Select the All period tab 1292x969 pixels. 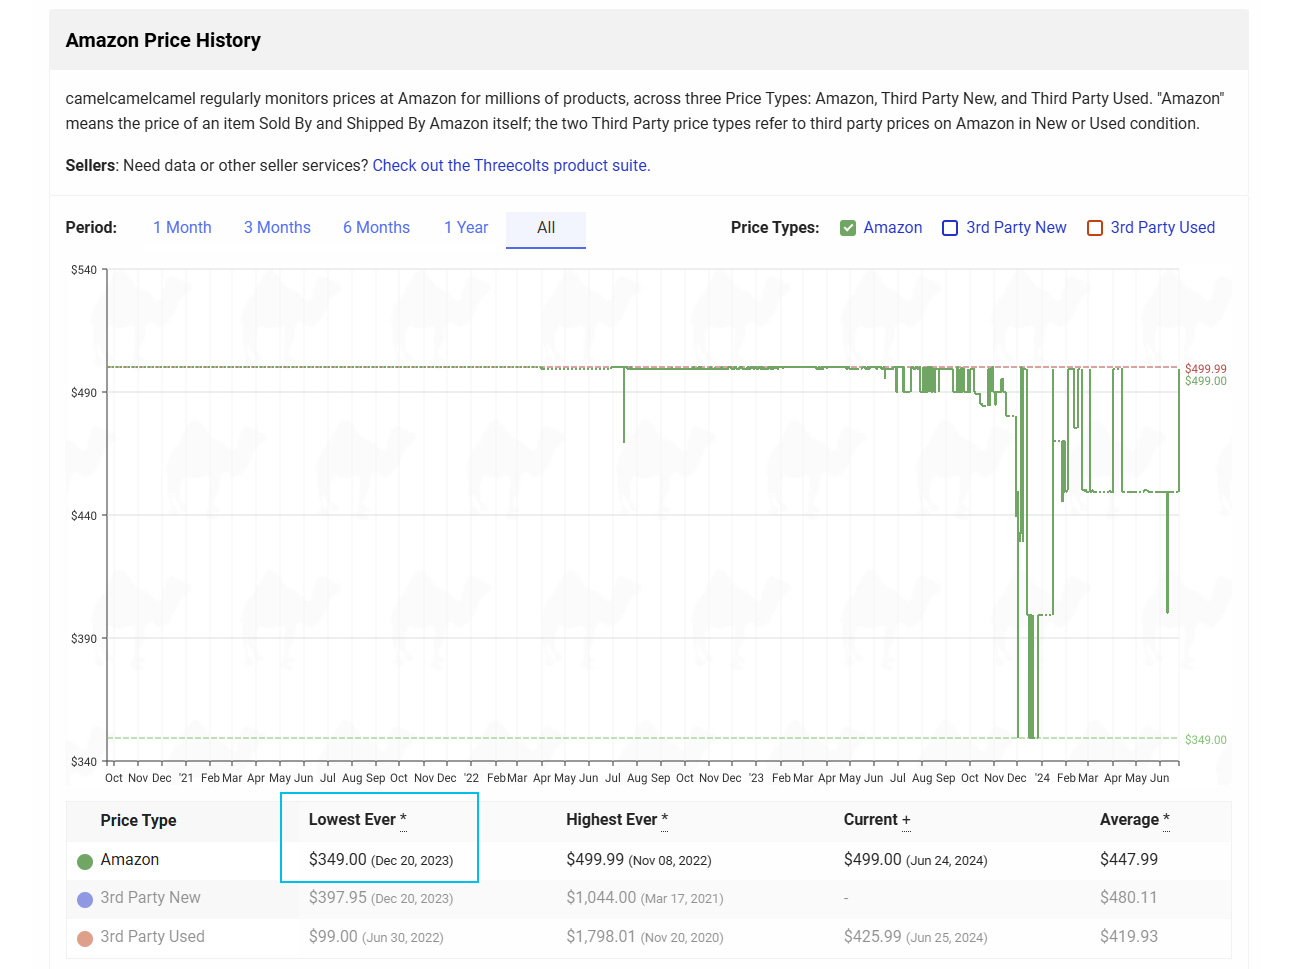coord(546,228)
